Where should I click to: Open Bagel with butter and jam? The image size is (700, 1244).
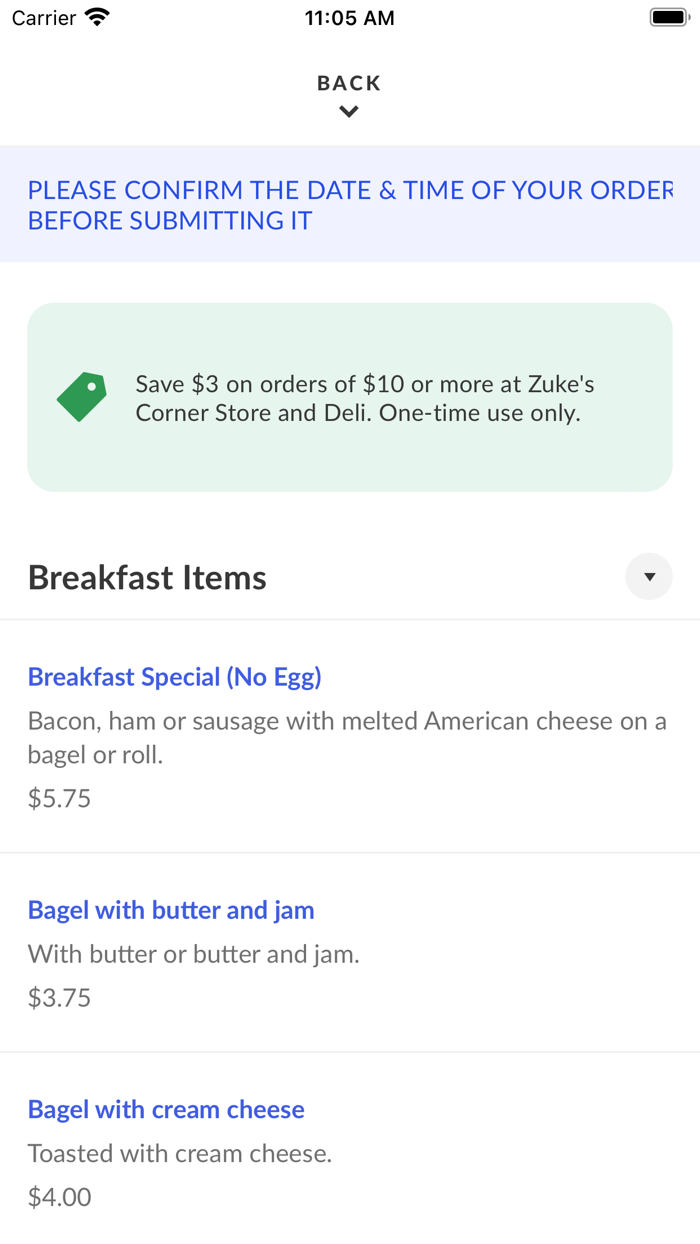click(x=171, y=910)
